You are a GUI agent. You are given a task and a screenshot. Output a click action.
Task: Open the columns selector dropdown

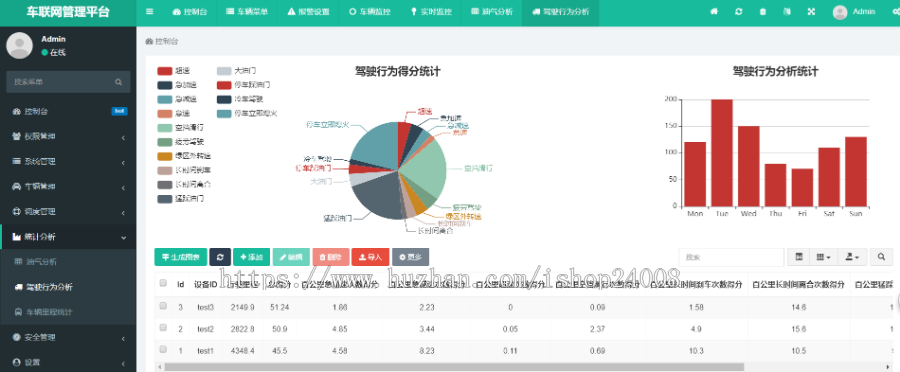[824, 258]
